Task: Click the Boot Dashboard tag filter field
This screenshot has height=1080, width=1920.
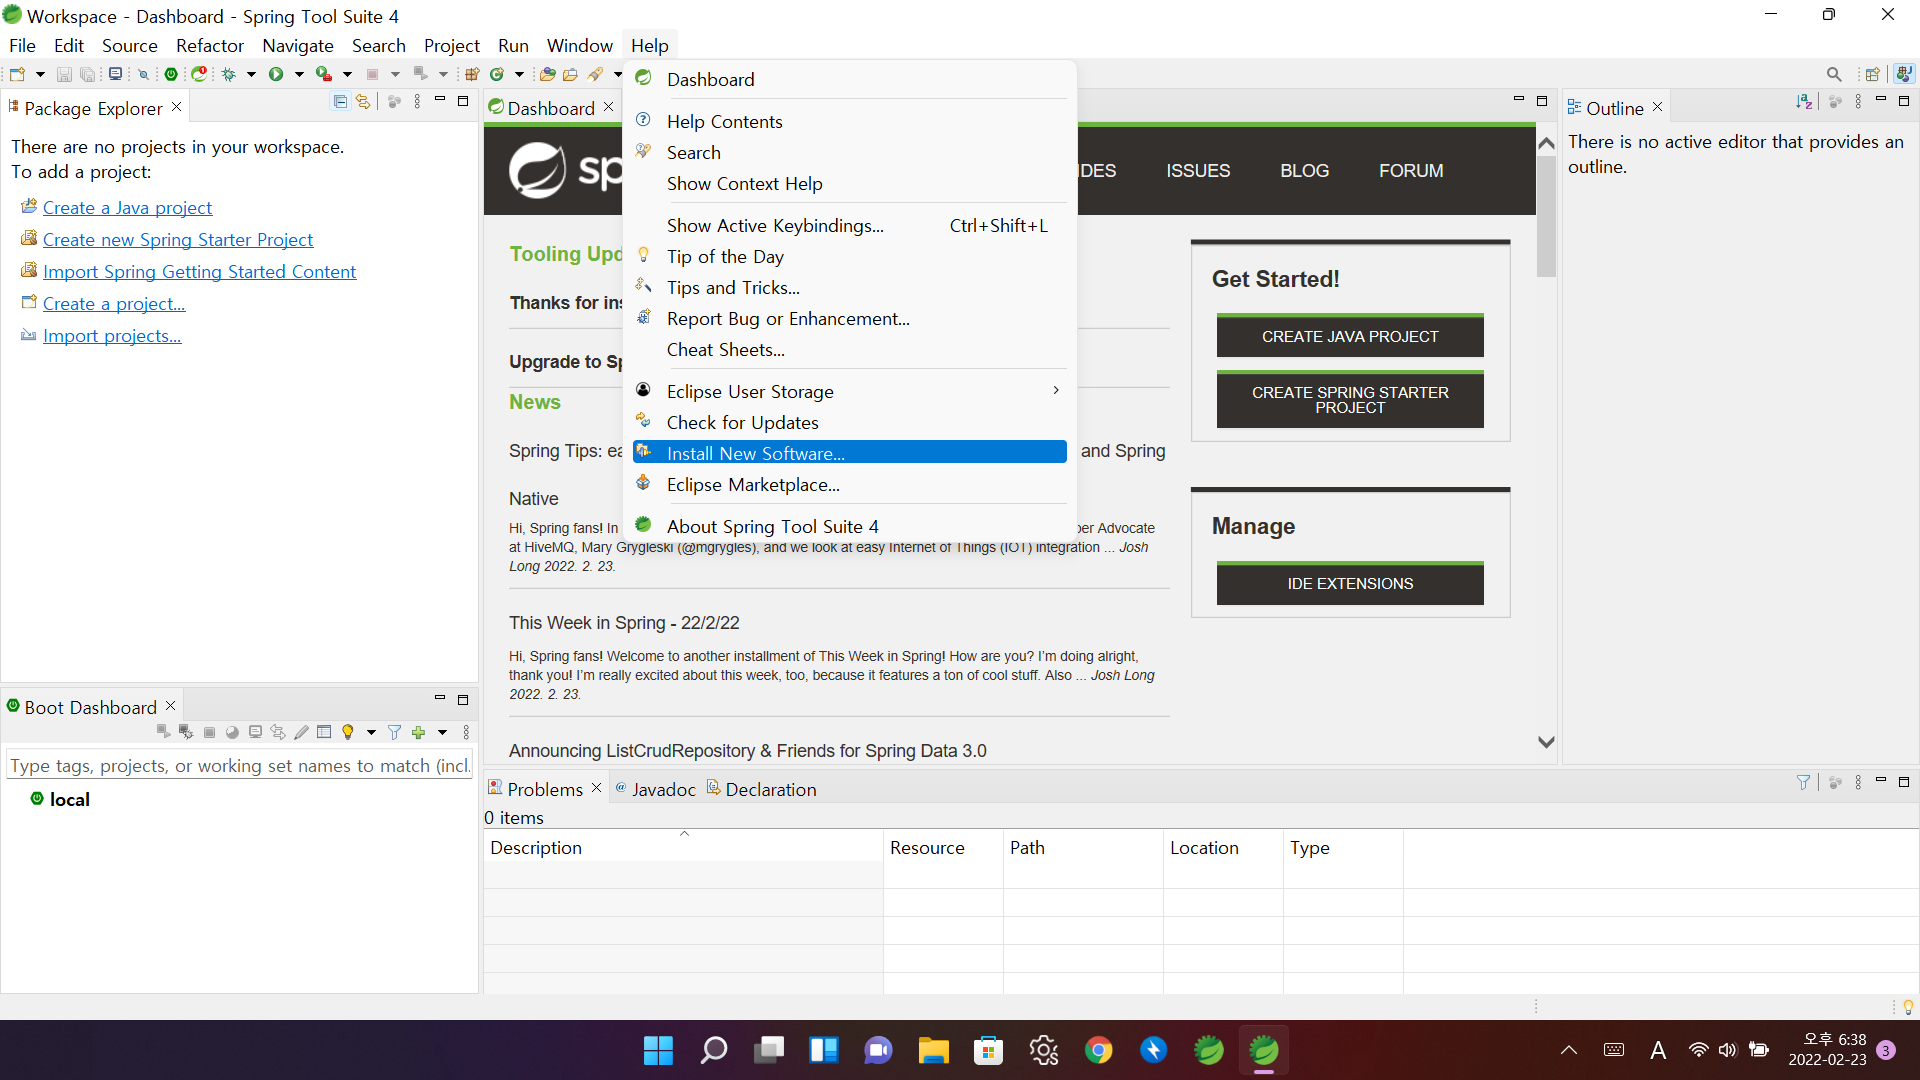Action: [238, 765]
